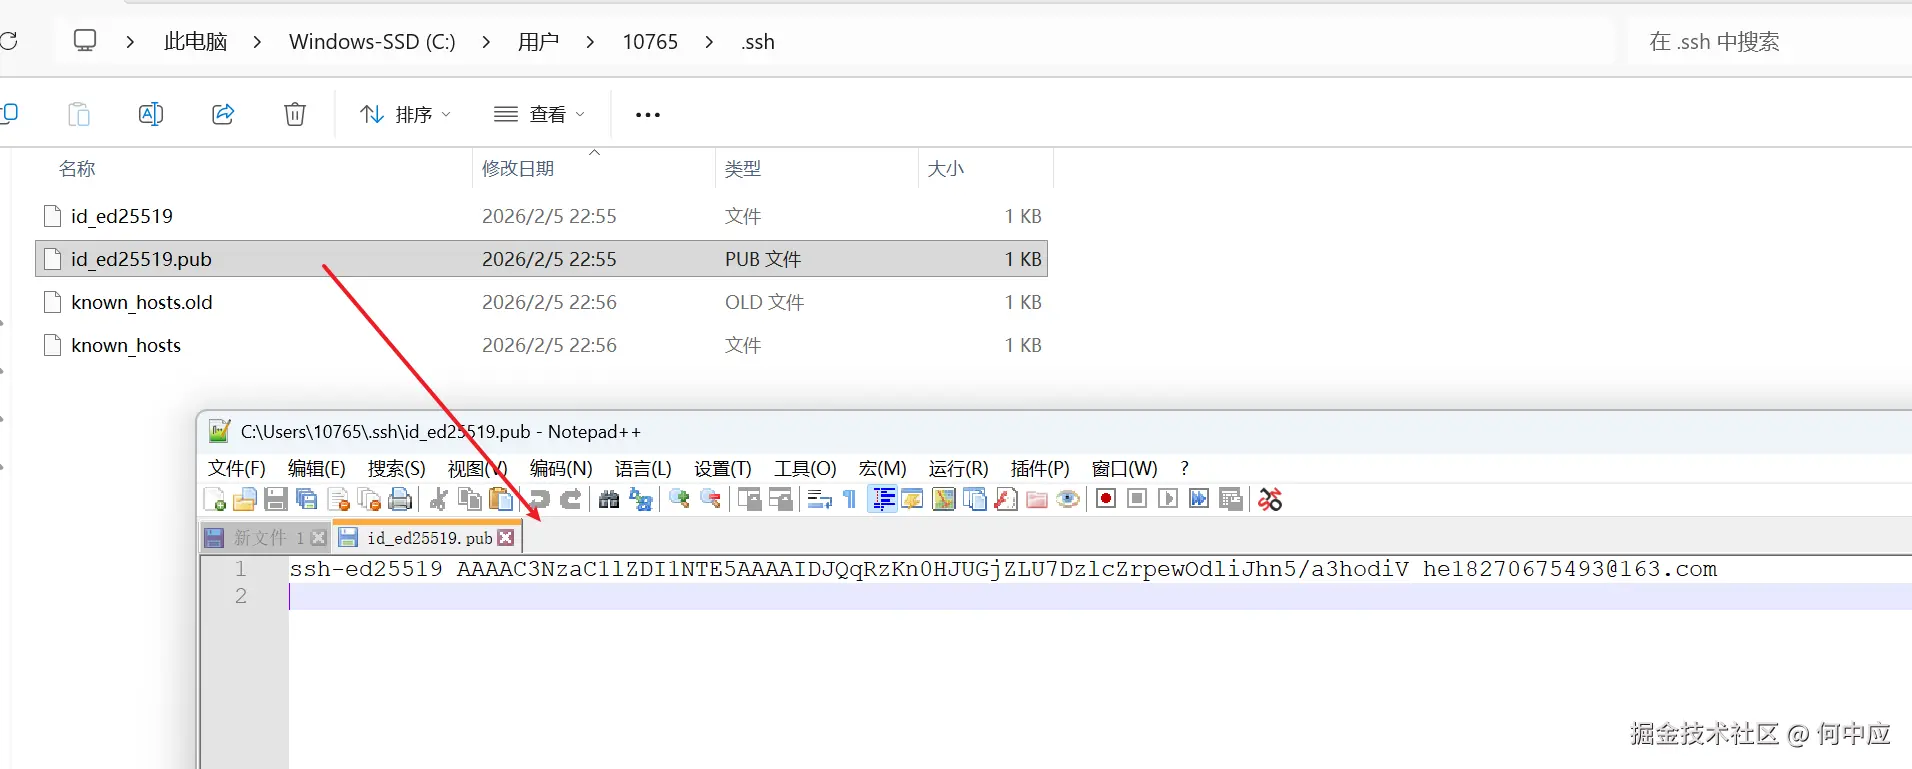This screenshot has width=1912, height=769.
Task: Toggle Notepad++ function list icon
Action: point(1006,499)
